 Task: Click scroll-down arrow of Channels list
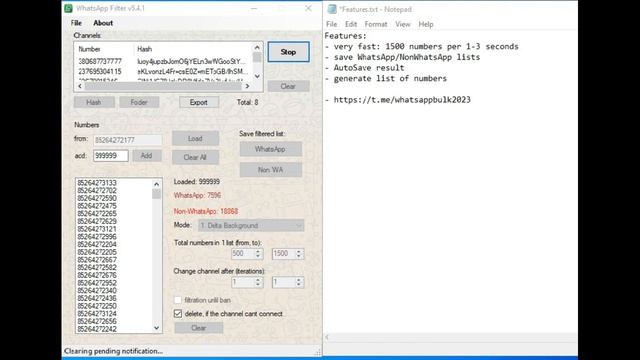(257, 76)
